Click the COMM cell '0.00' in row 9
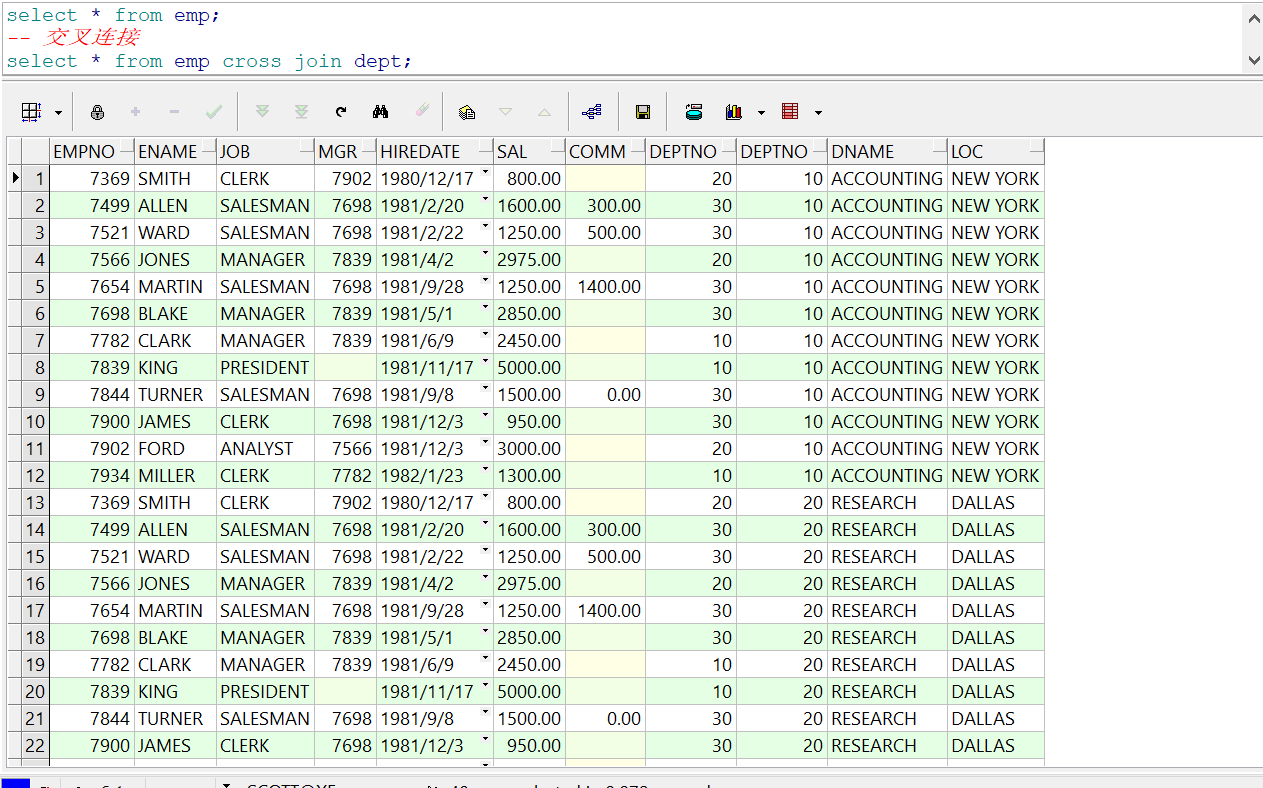This screenshot has width=1263, height=788. (x=605, y=395)
